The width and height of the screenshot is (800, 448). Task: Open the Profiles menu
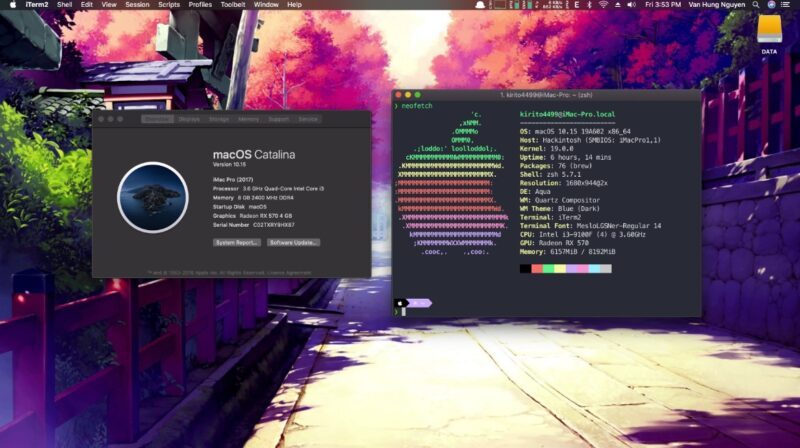pos(200,5)
